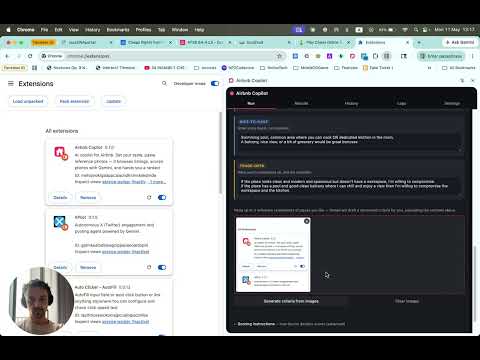Click the Load unpacked button
Viewport: 480px width, 360px height.
pos(28,101)
